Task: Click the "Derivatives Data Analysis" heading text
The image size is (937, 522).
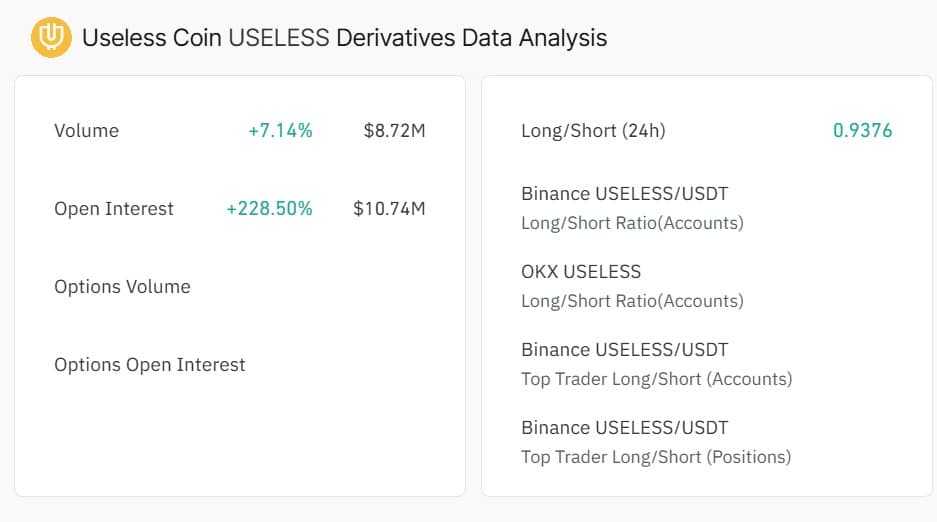Action: 472,38
